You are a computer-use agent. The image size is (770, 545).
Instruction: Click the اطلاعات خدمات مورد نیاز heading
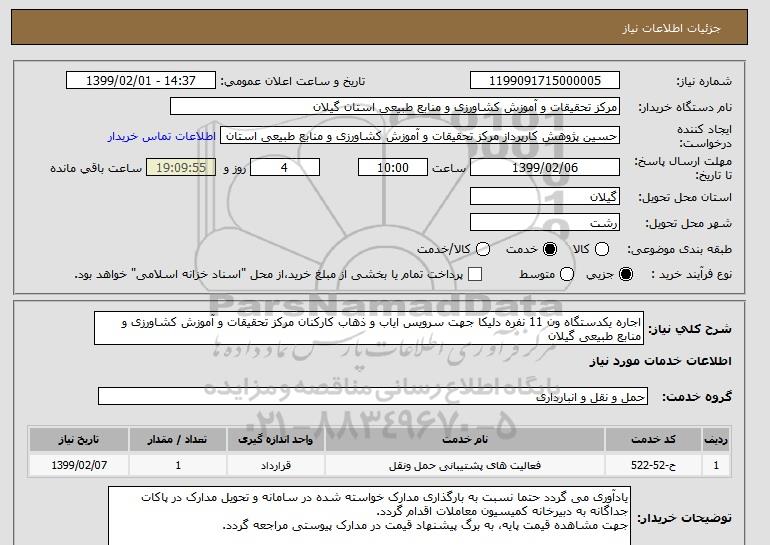[x=660, y=361]
